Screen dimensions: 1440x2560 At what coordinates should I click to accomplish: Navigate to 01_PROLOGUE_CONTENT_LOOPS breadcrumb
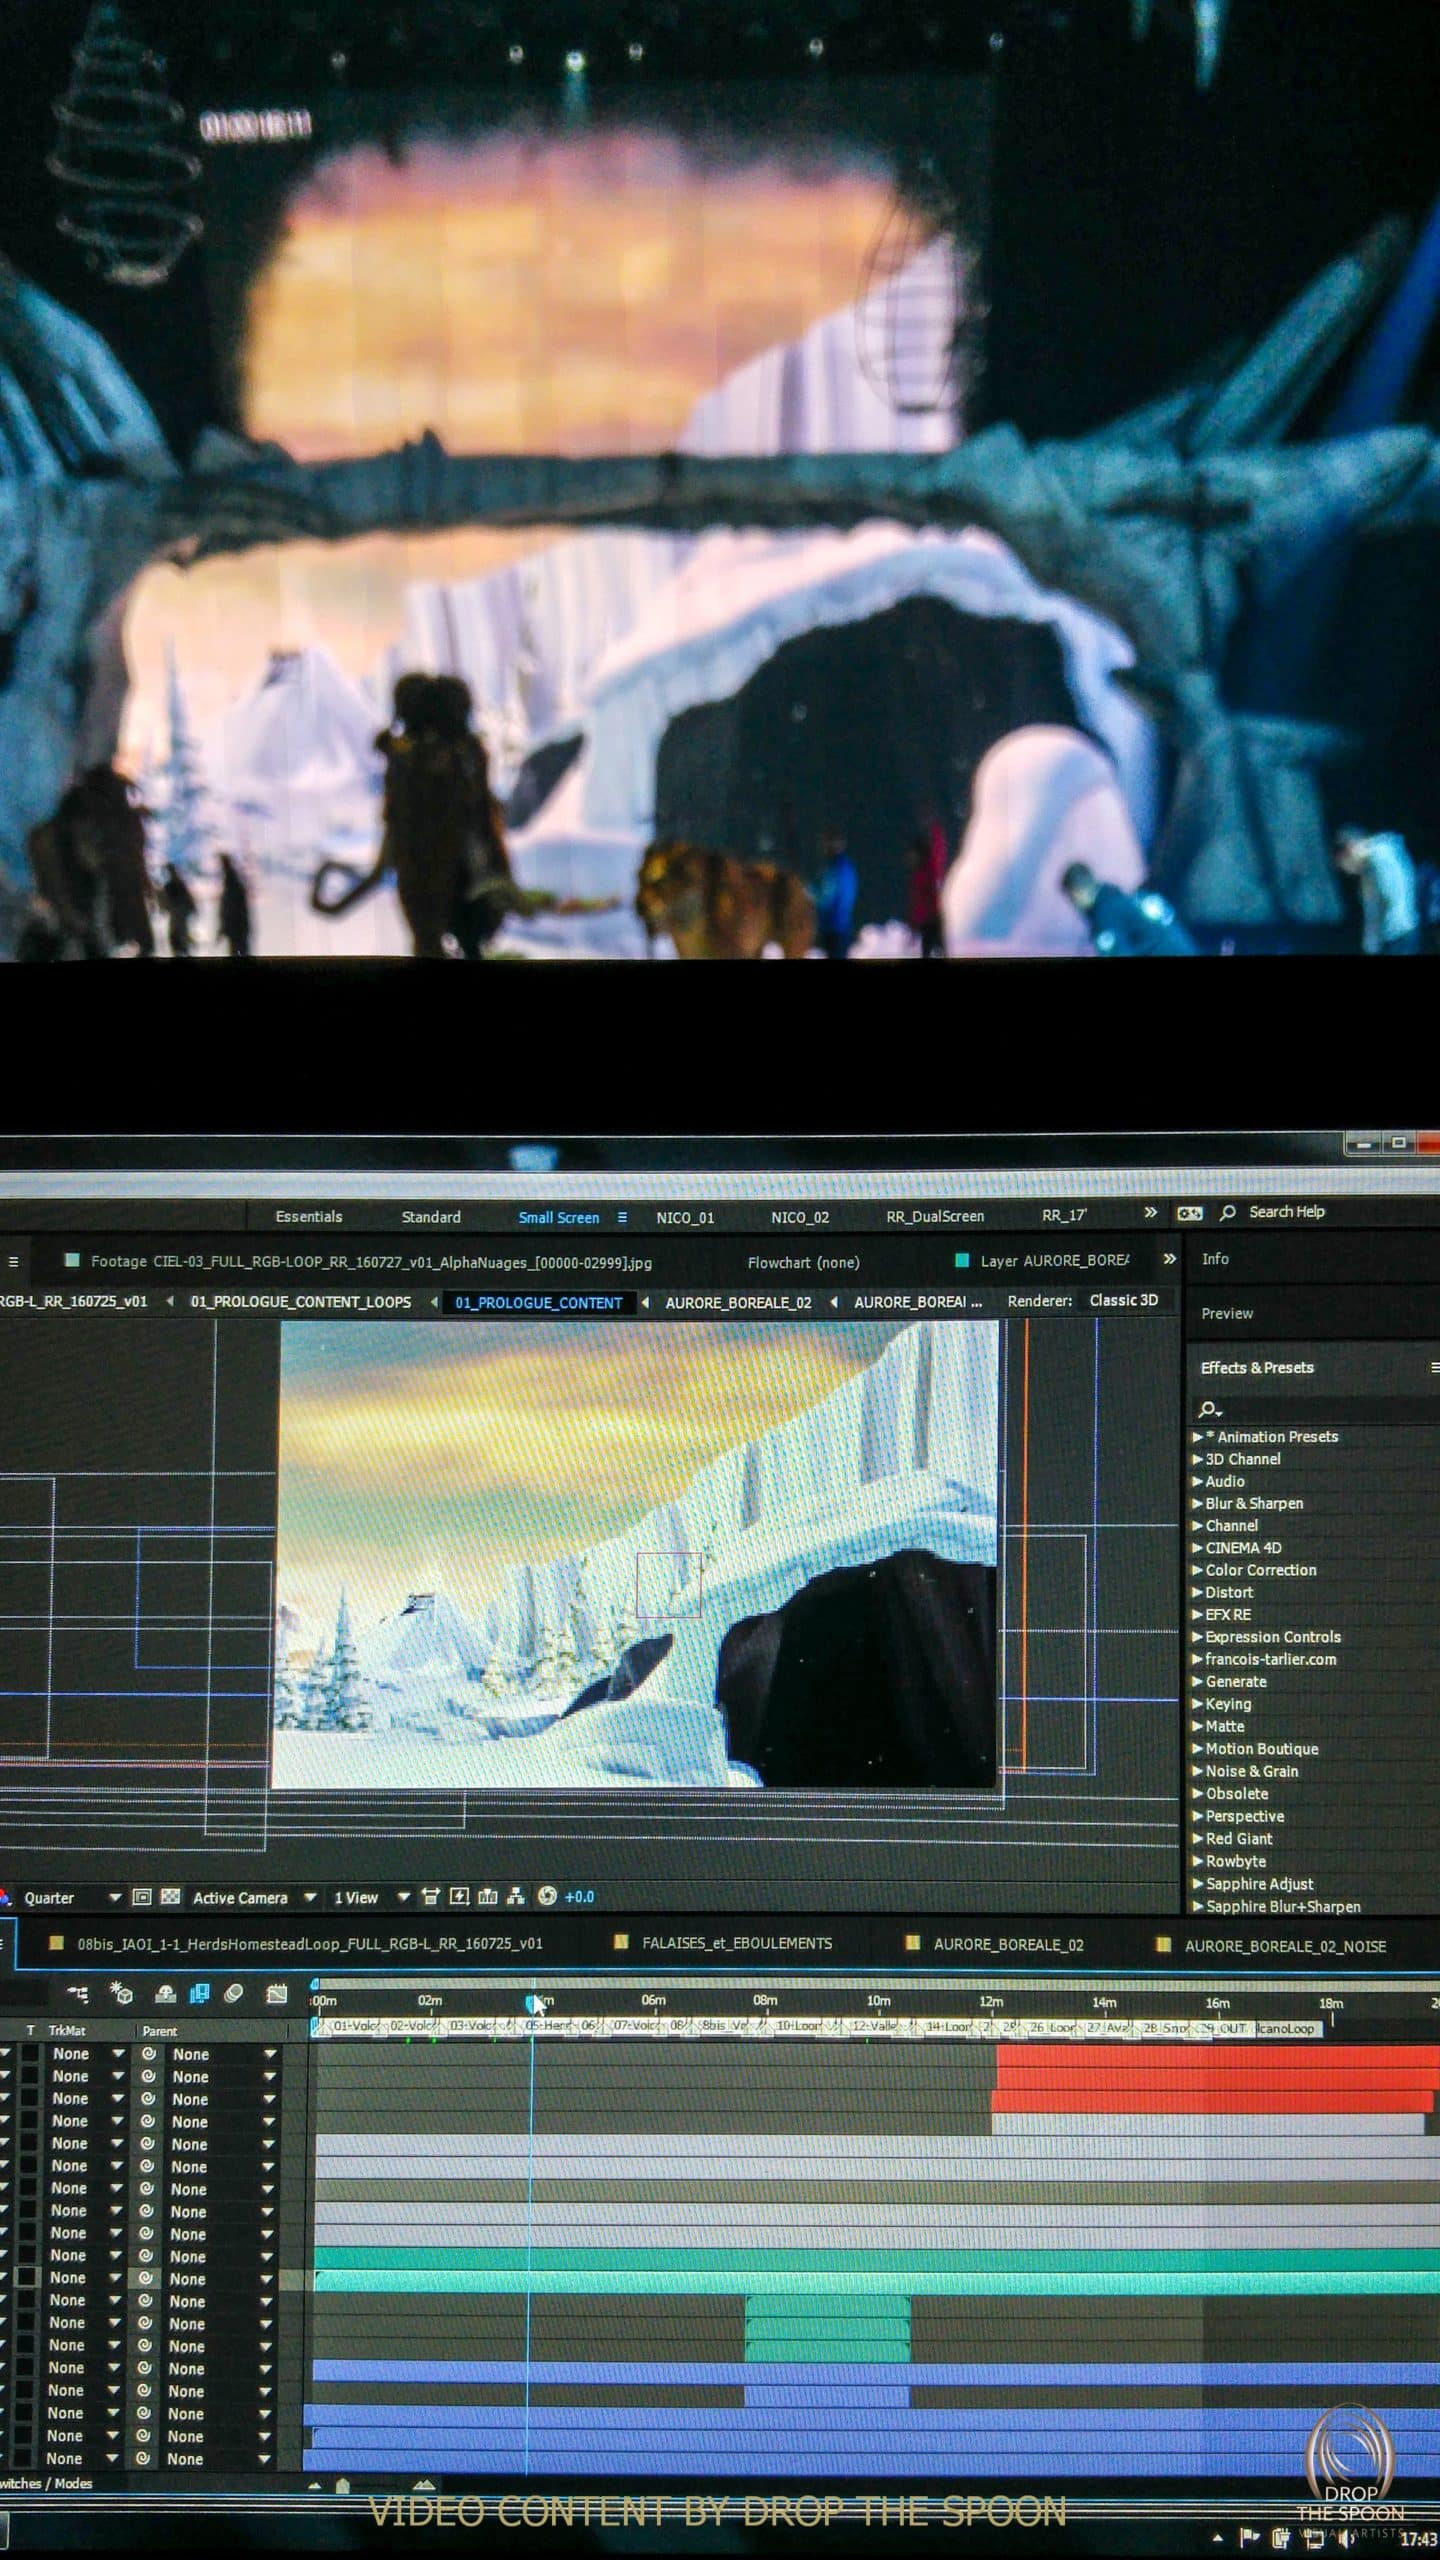[300, 1302]
